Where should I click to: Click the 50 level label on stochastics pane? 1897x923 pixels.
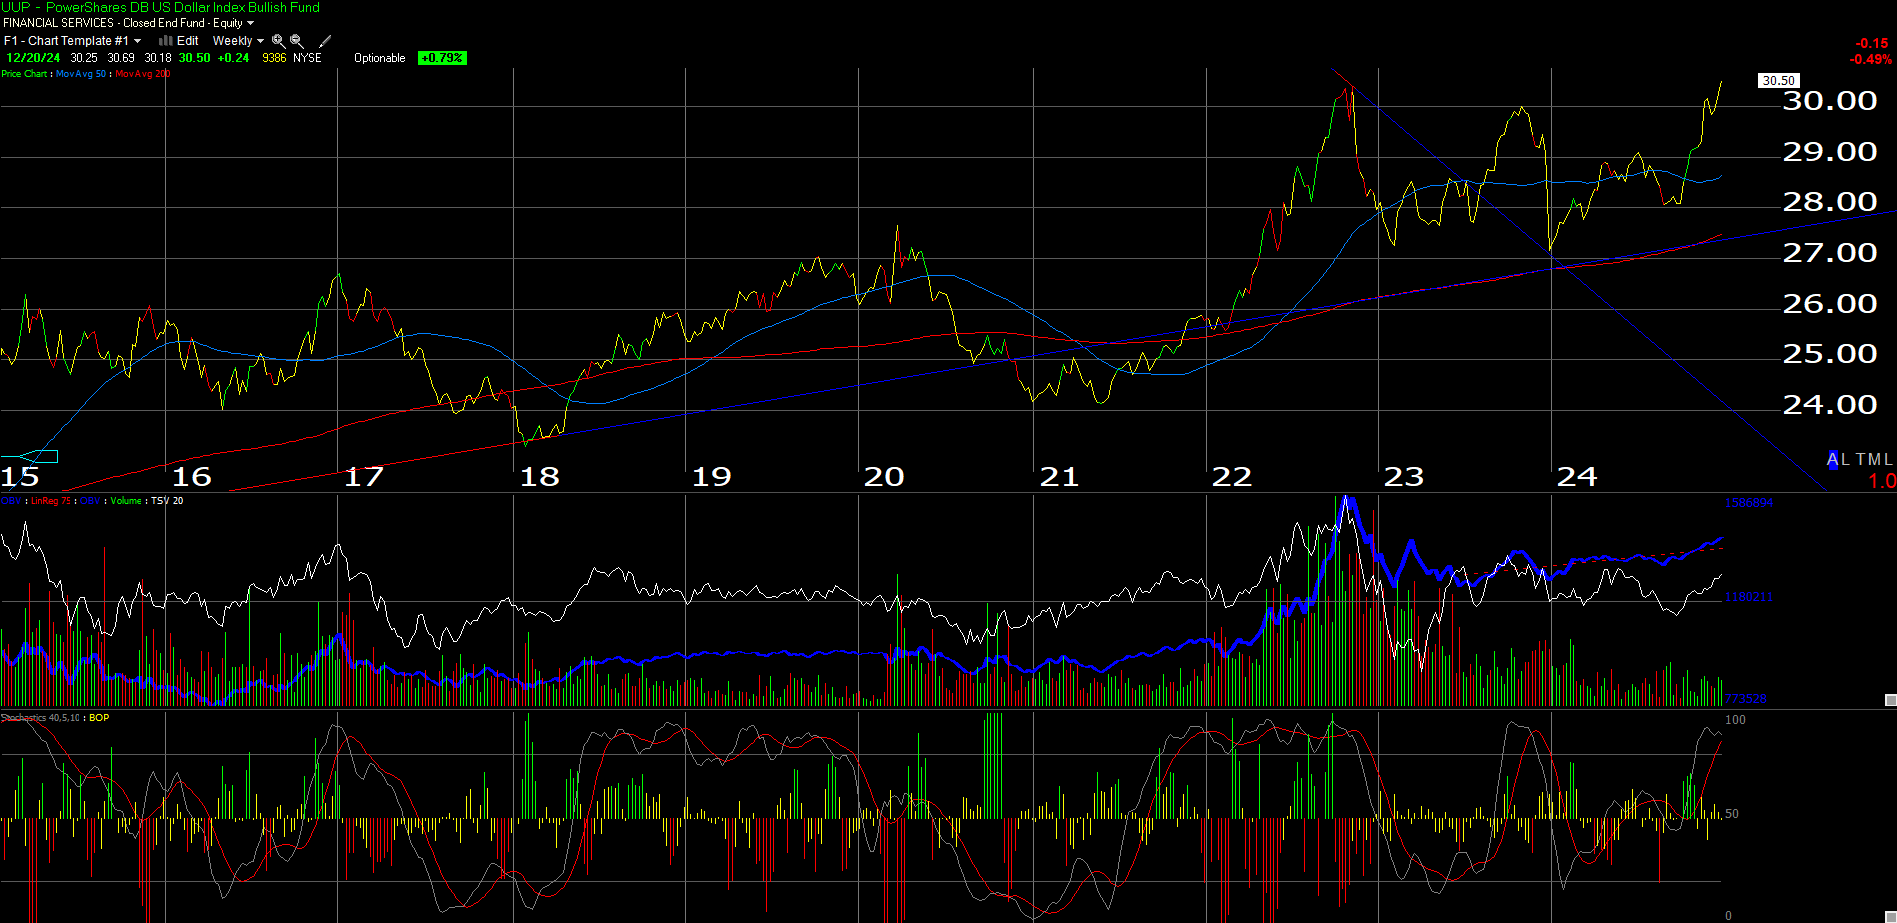click(1732, 814)
